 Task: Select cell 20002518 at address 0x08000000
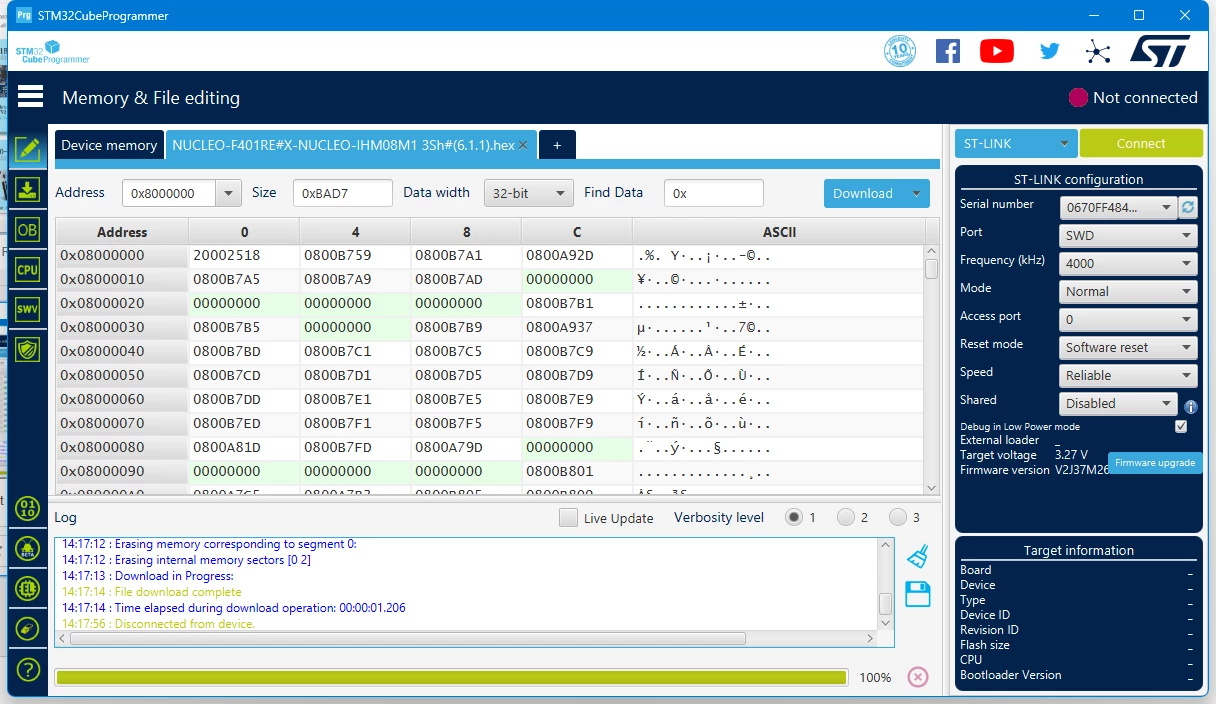[x=244, y=255]
